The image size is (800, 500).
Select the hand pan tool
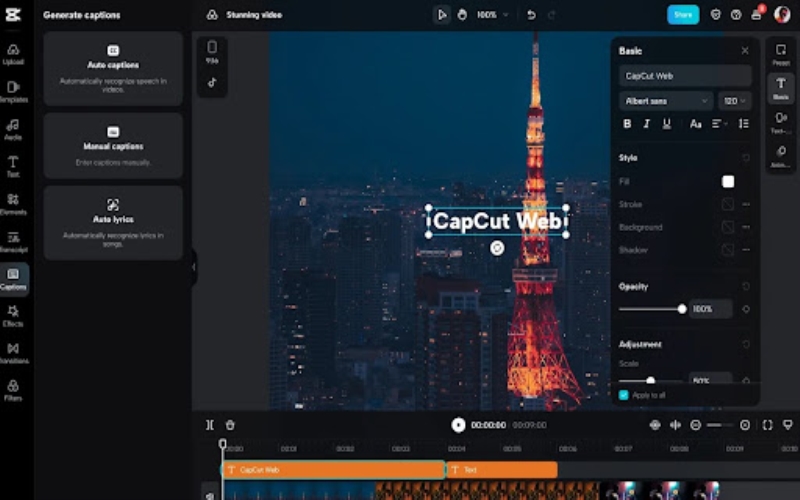(462, 15)
